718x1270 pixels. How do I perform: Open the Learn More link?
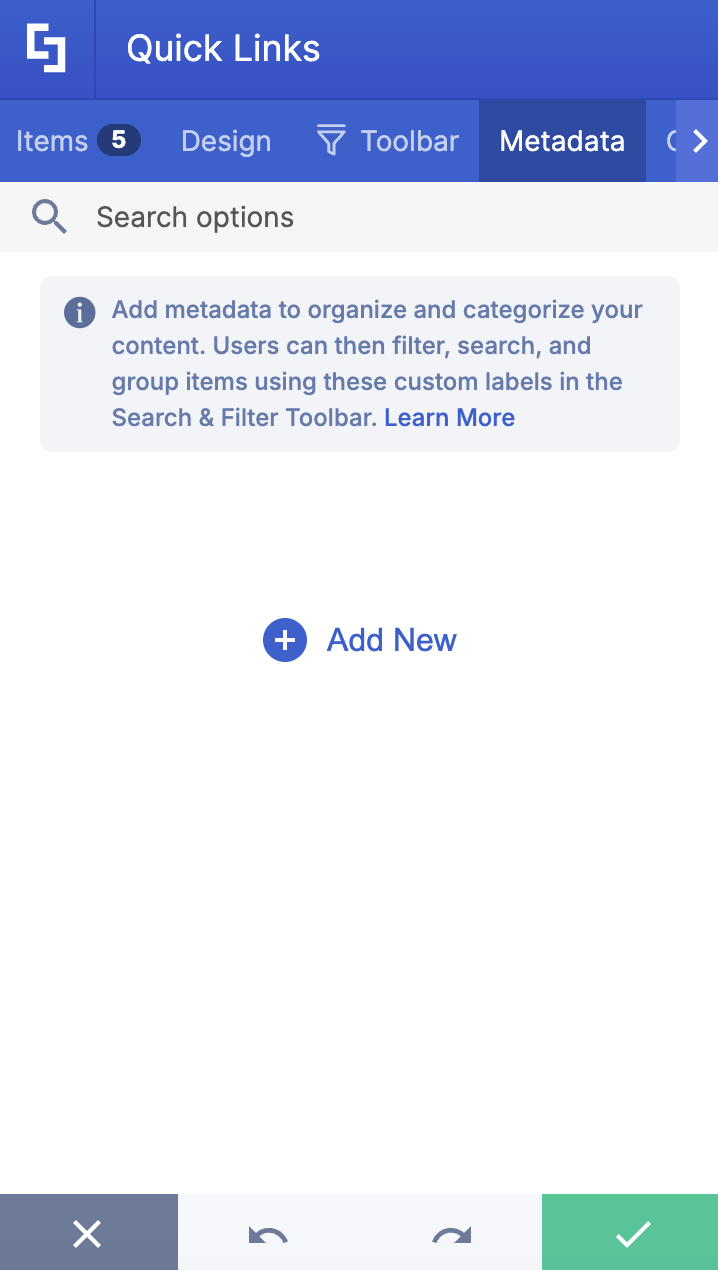(x=449, y=417)
